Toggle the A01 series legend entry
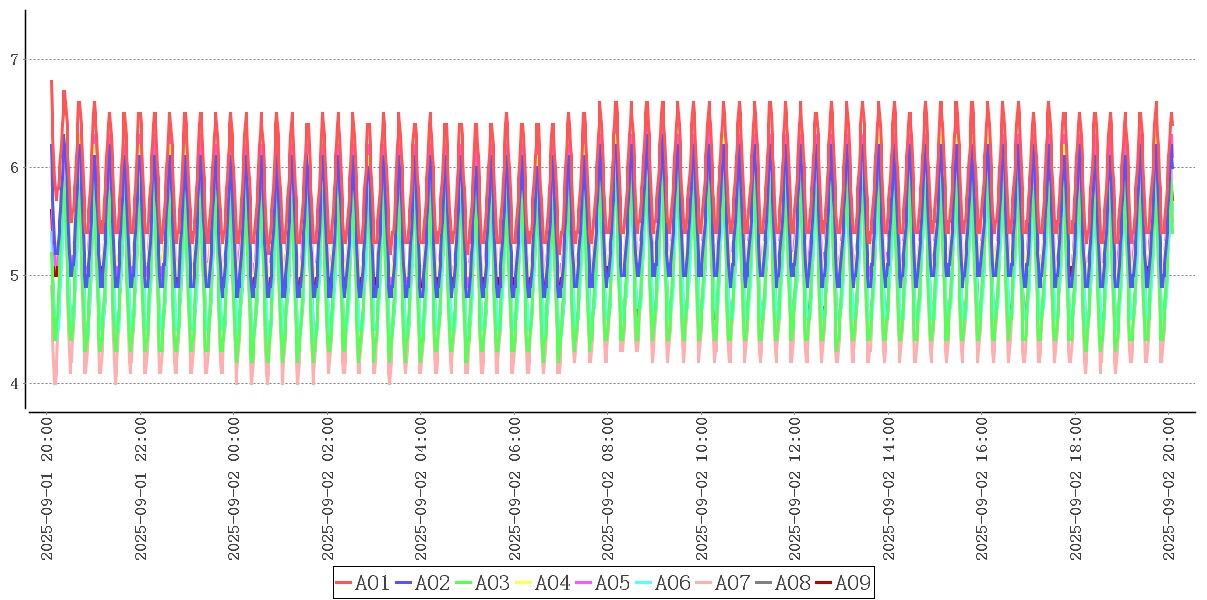 362,583
